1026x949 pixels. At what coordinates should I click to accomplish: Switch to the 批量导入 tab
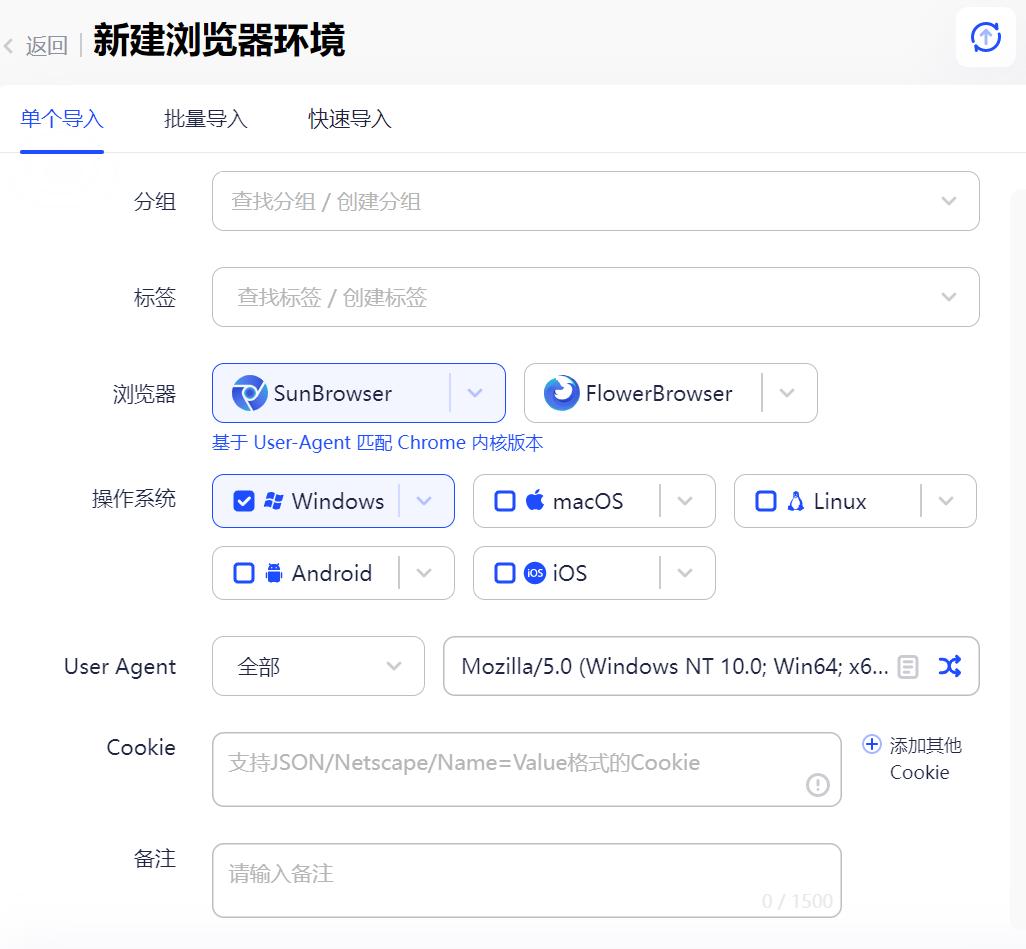click(x=205, y=119)
